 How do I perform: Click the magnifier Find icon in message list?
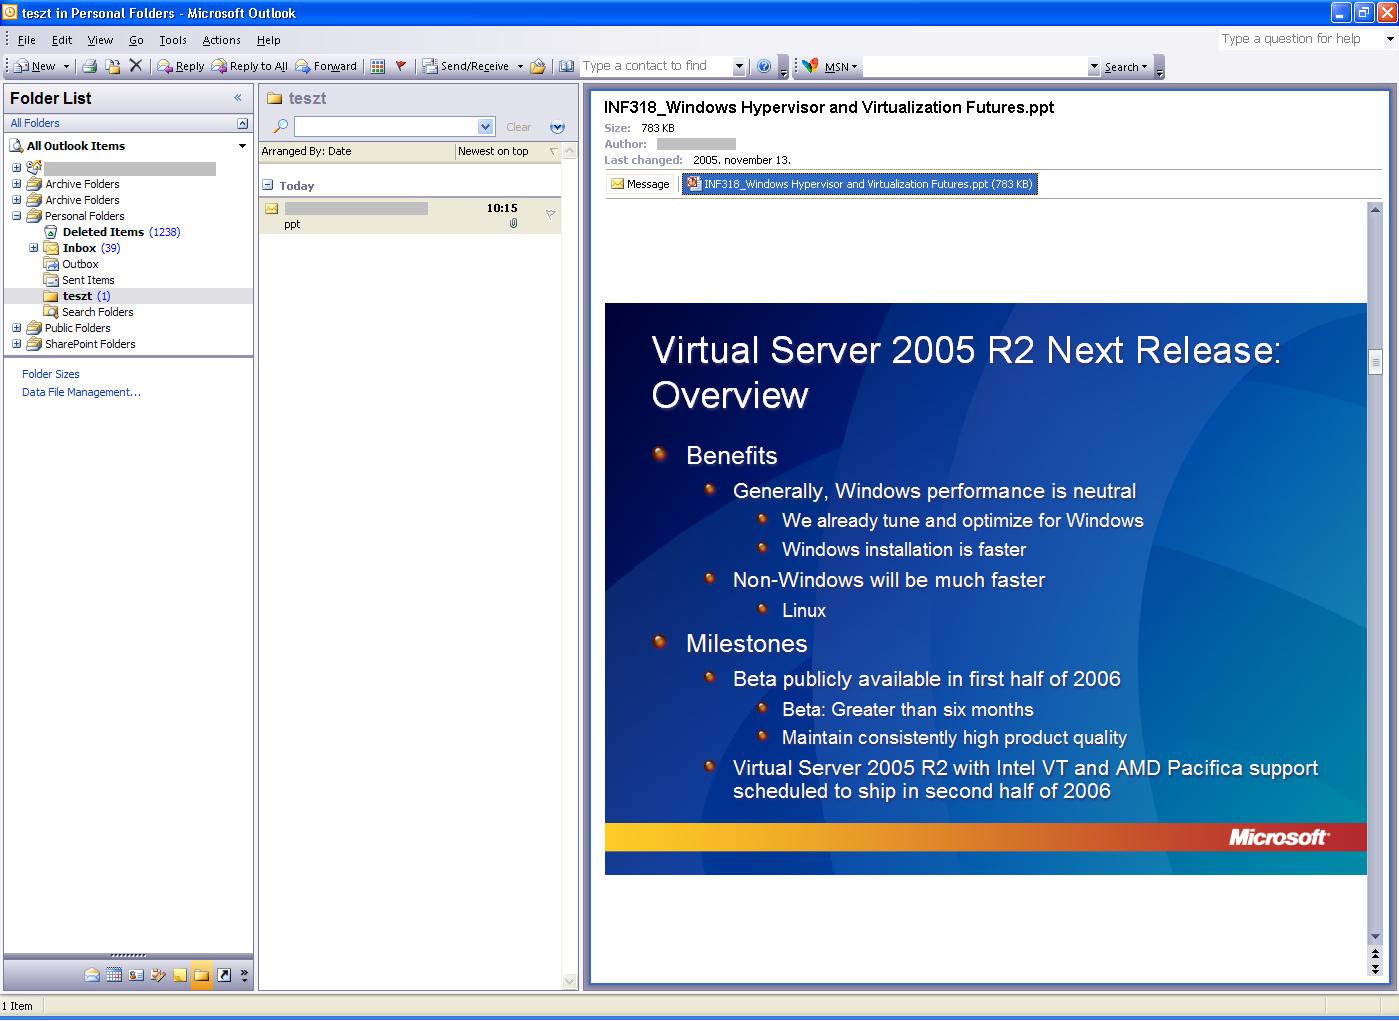coord(280,127)
